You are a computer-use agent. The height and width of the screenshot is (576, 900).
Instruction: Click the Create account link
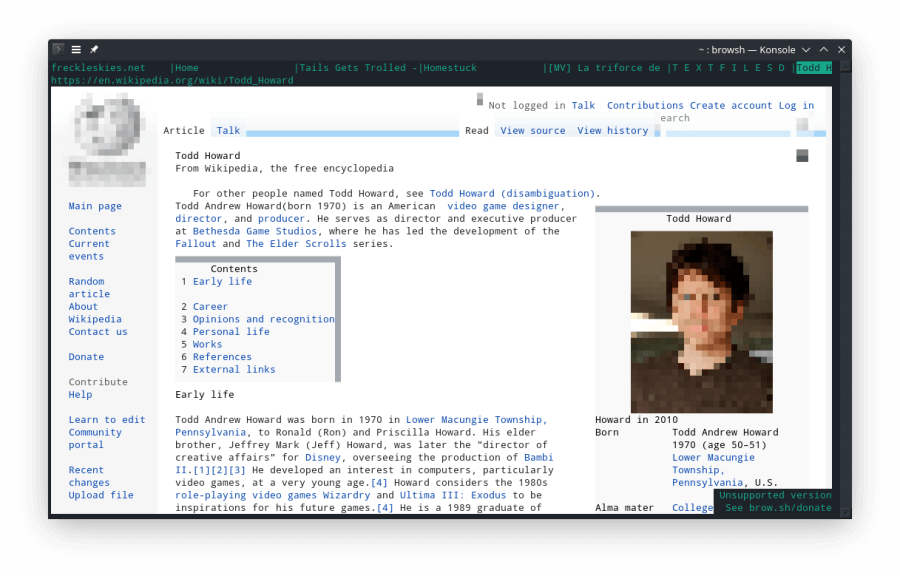[x=731, y=106]
